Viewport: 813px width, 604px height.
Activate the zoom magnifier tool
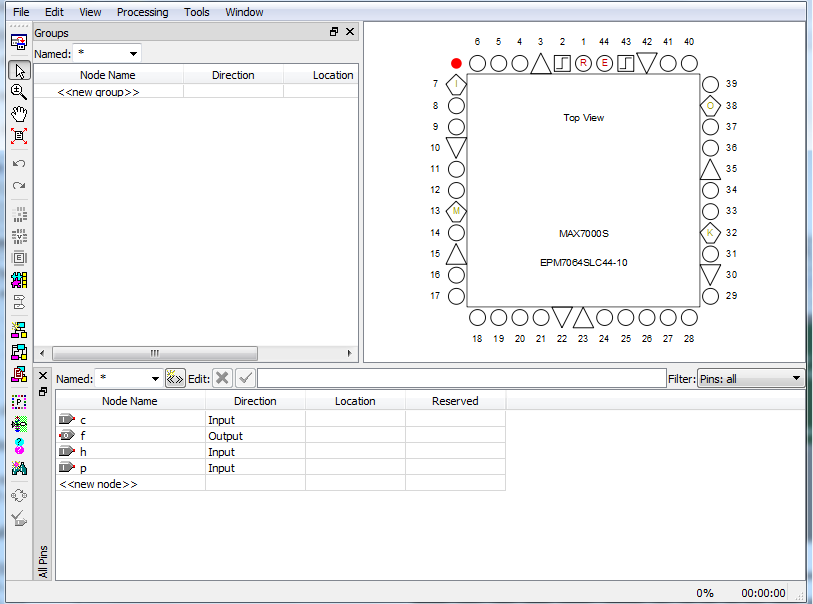(x=19, y=92)
